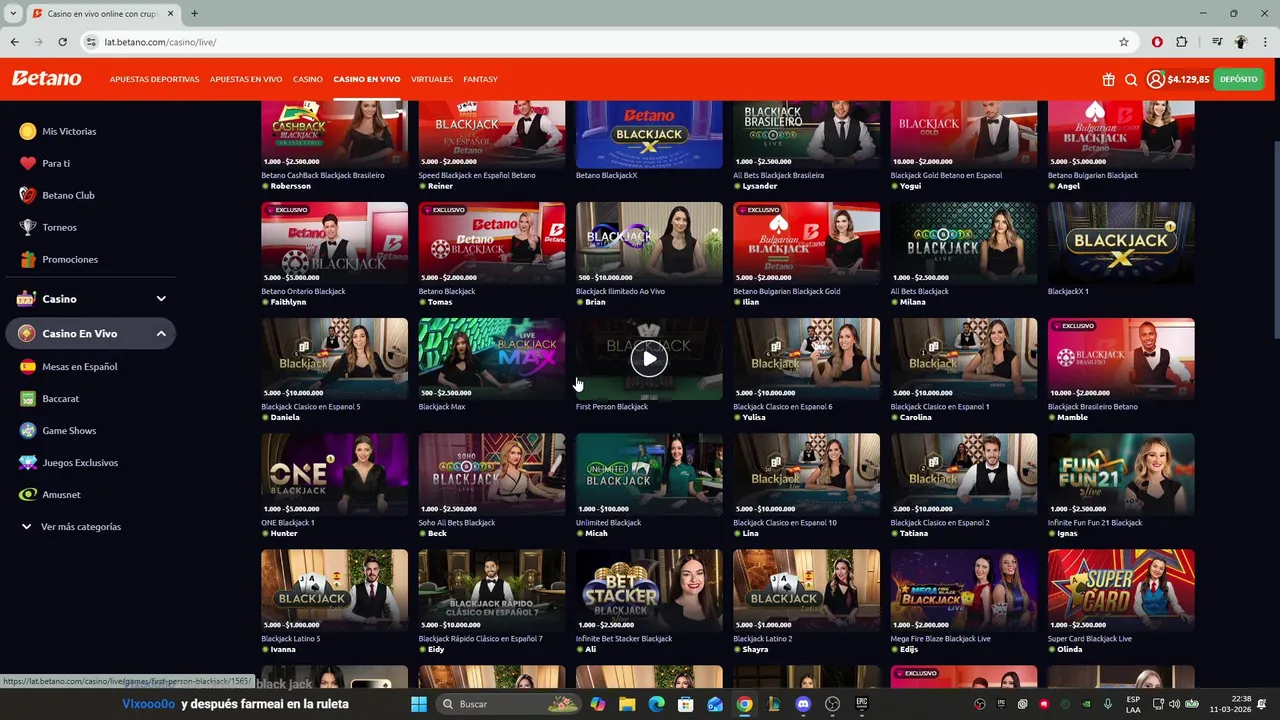The height and width of the screenshot is (720, 1280).
Task: Open the taskbar volume icon
Action: tap(1175, 704)
